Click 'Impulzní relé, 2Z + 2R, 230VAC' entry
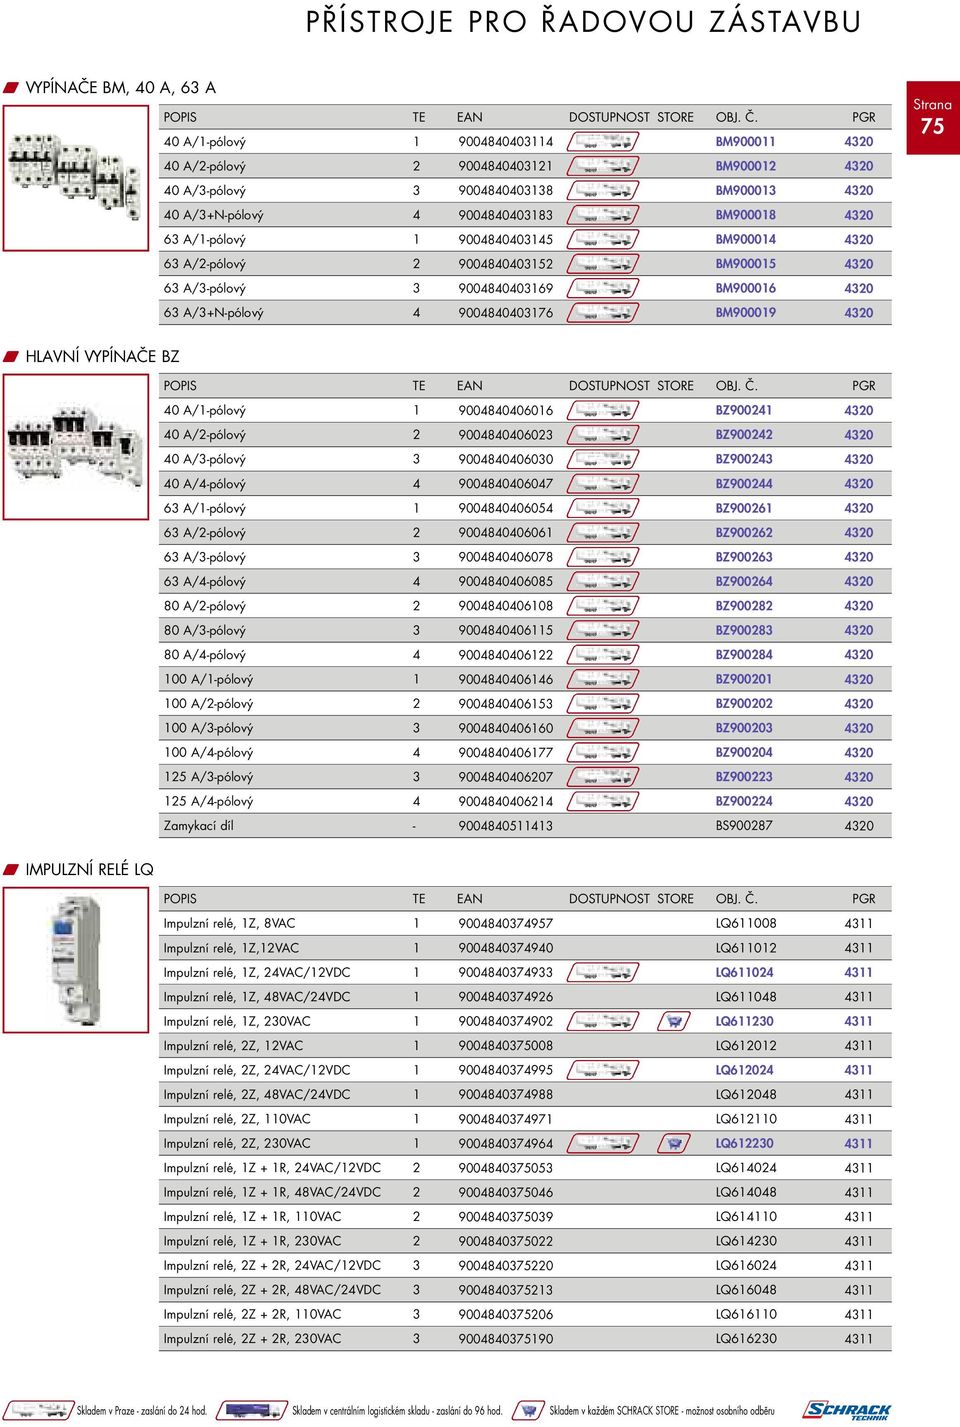The height and width of the screenshot is (1427, 960). click(252, 1339)
